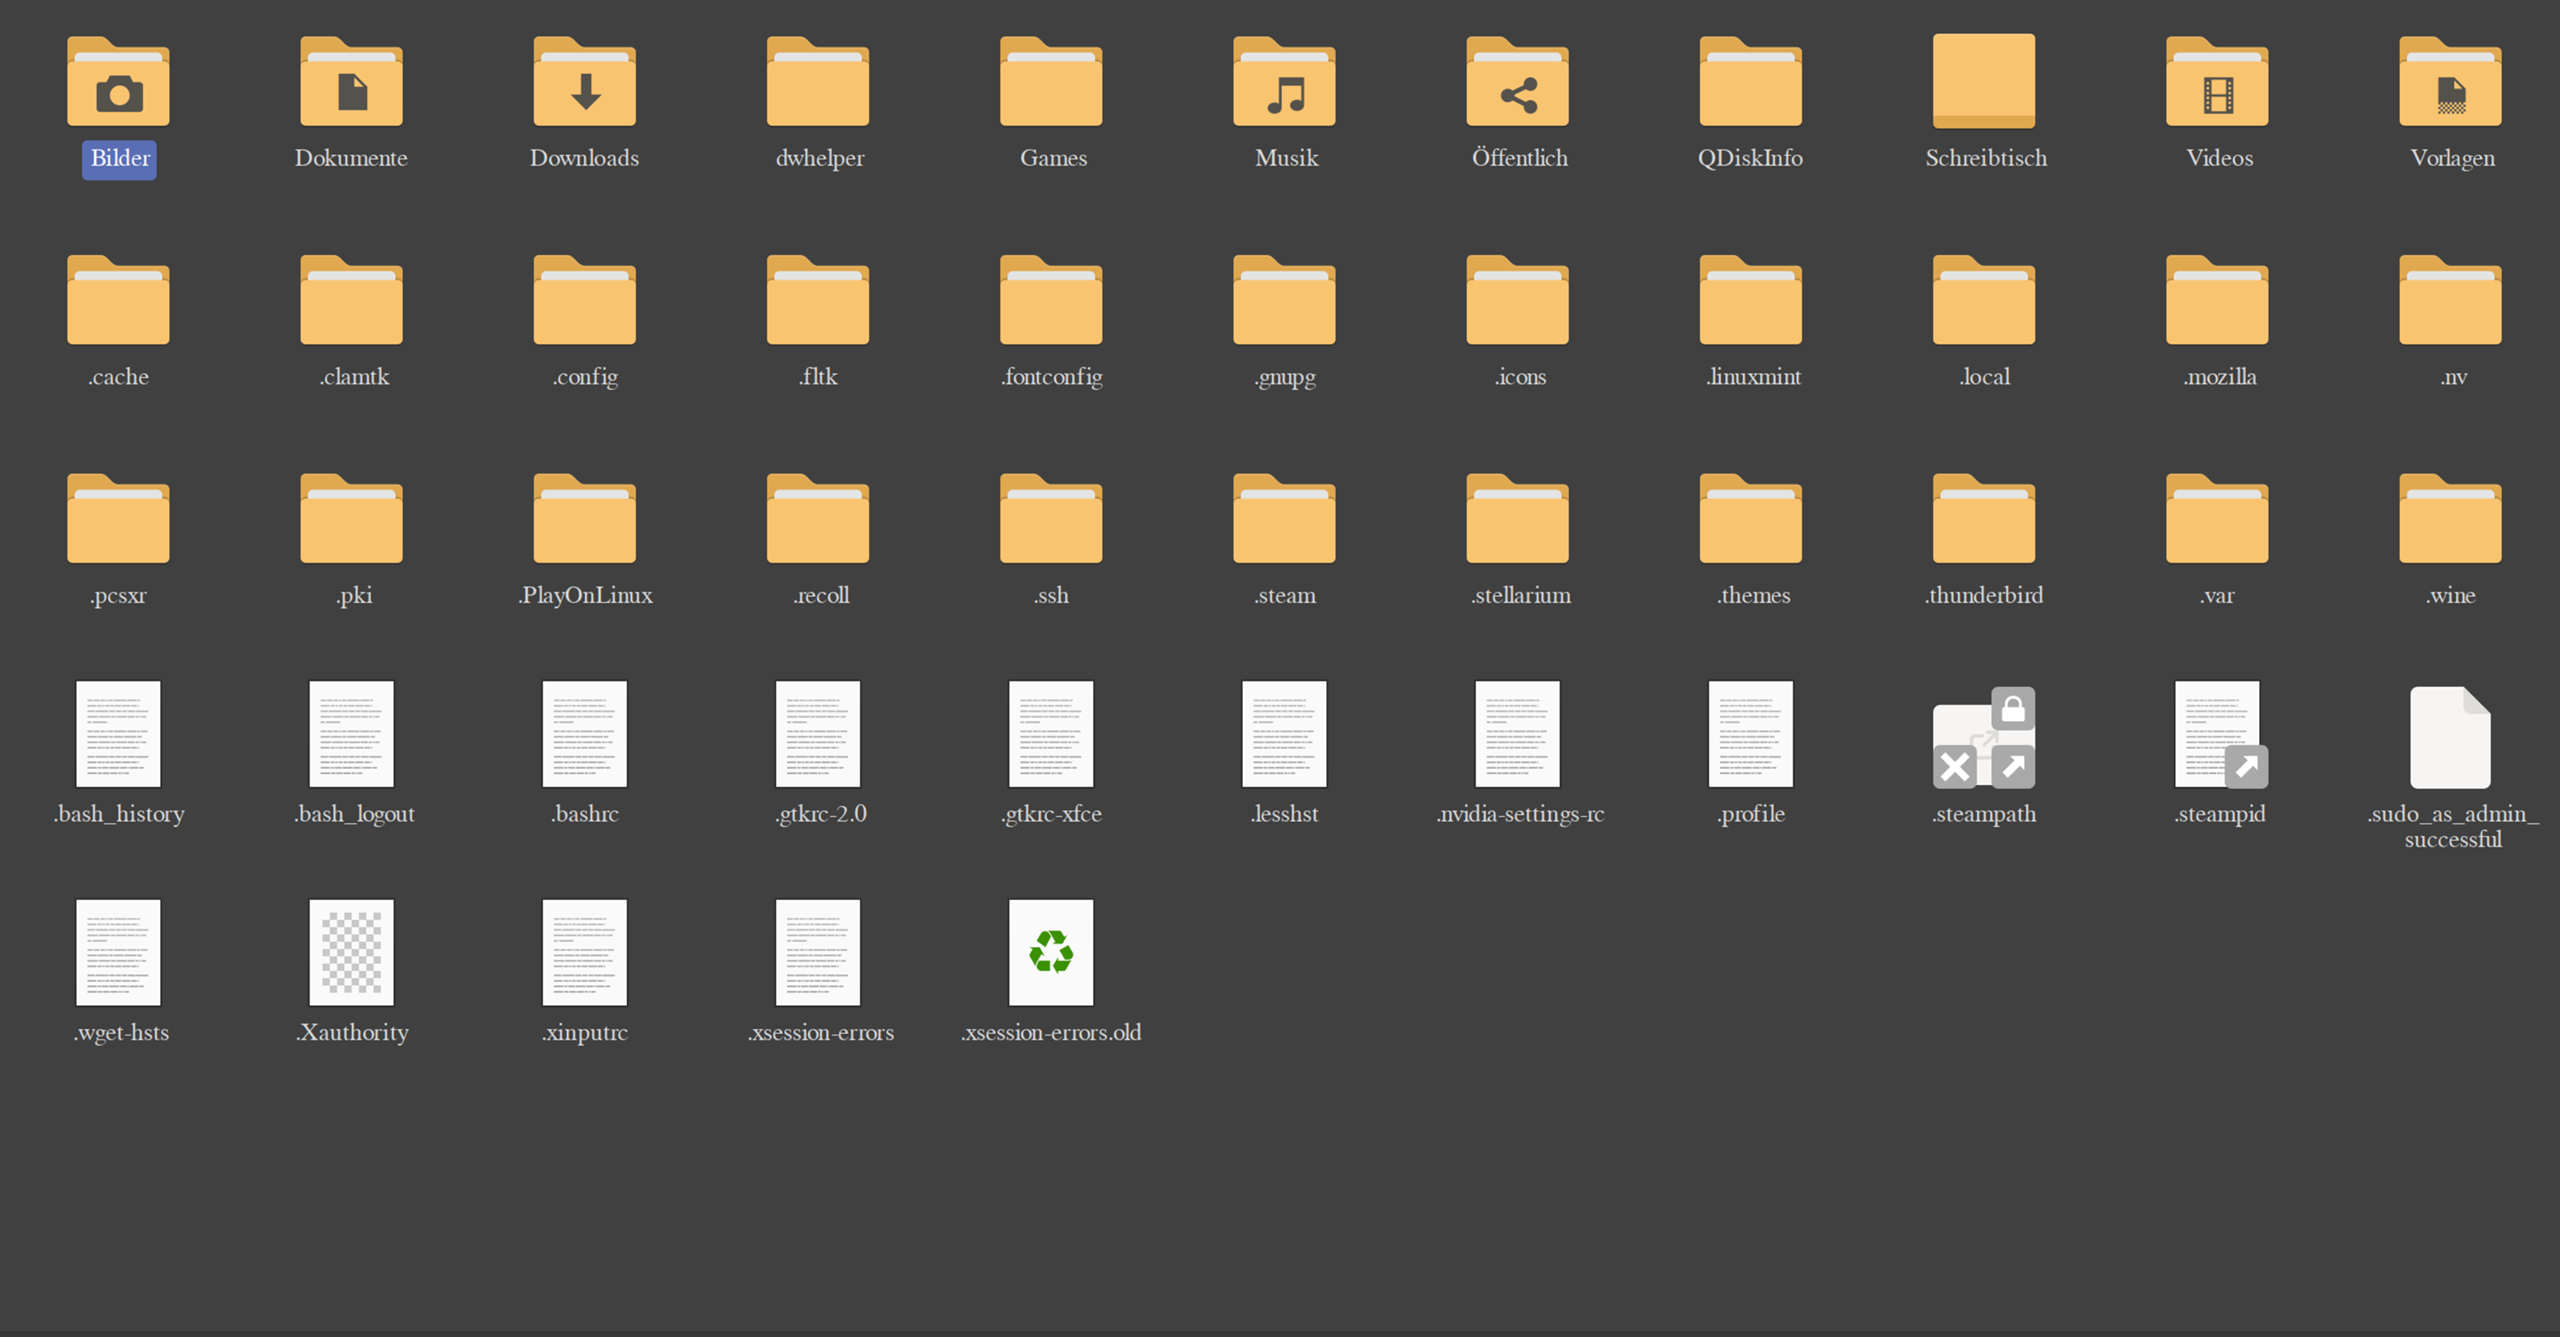
Task: Select the .Xauthority file
Action: click(x=352, y=952)
